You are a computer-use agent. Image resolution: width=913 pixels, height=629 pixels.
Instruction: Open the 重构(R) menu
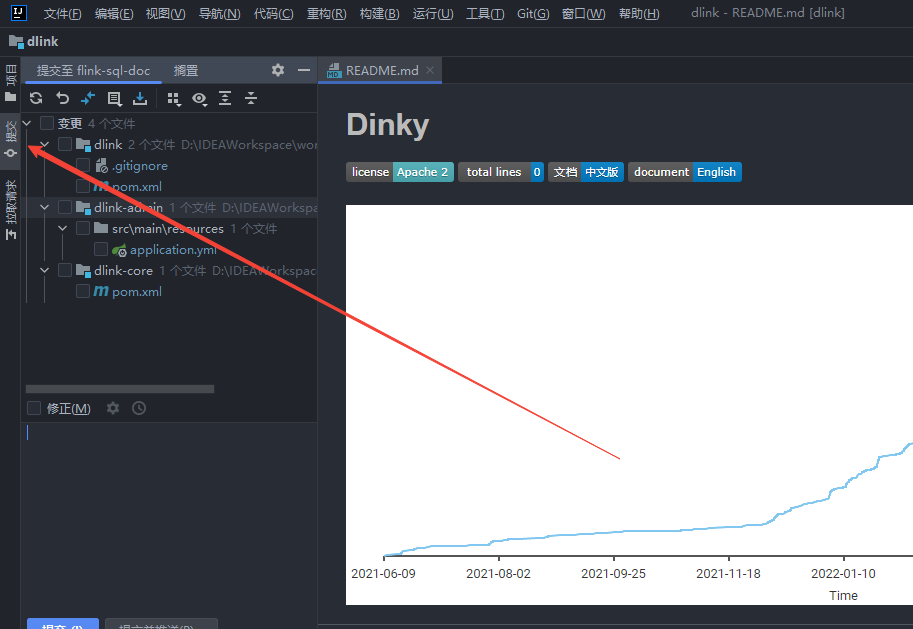pos(327,13)
